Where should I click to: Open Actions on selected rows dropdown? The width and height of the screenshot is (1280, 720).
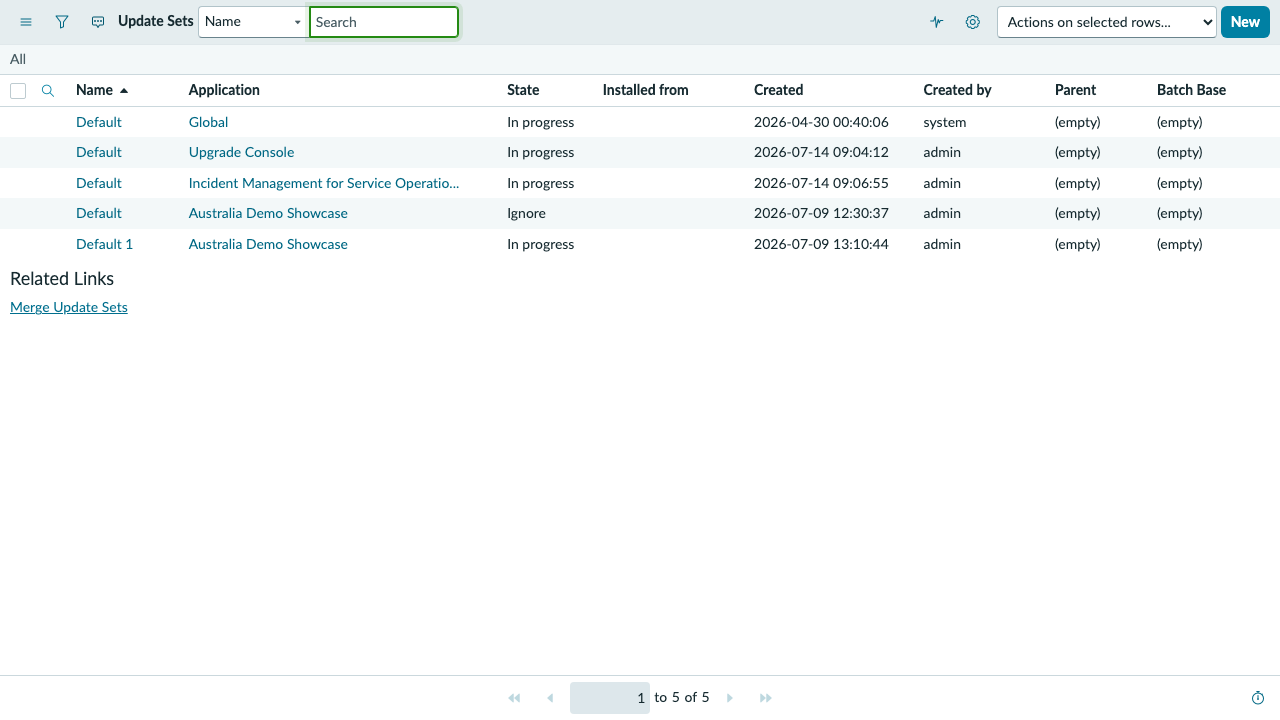(1107, 22)
